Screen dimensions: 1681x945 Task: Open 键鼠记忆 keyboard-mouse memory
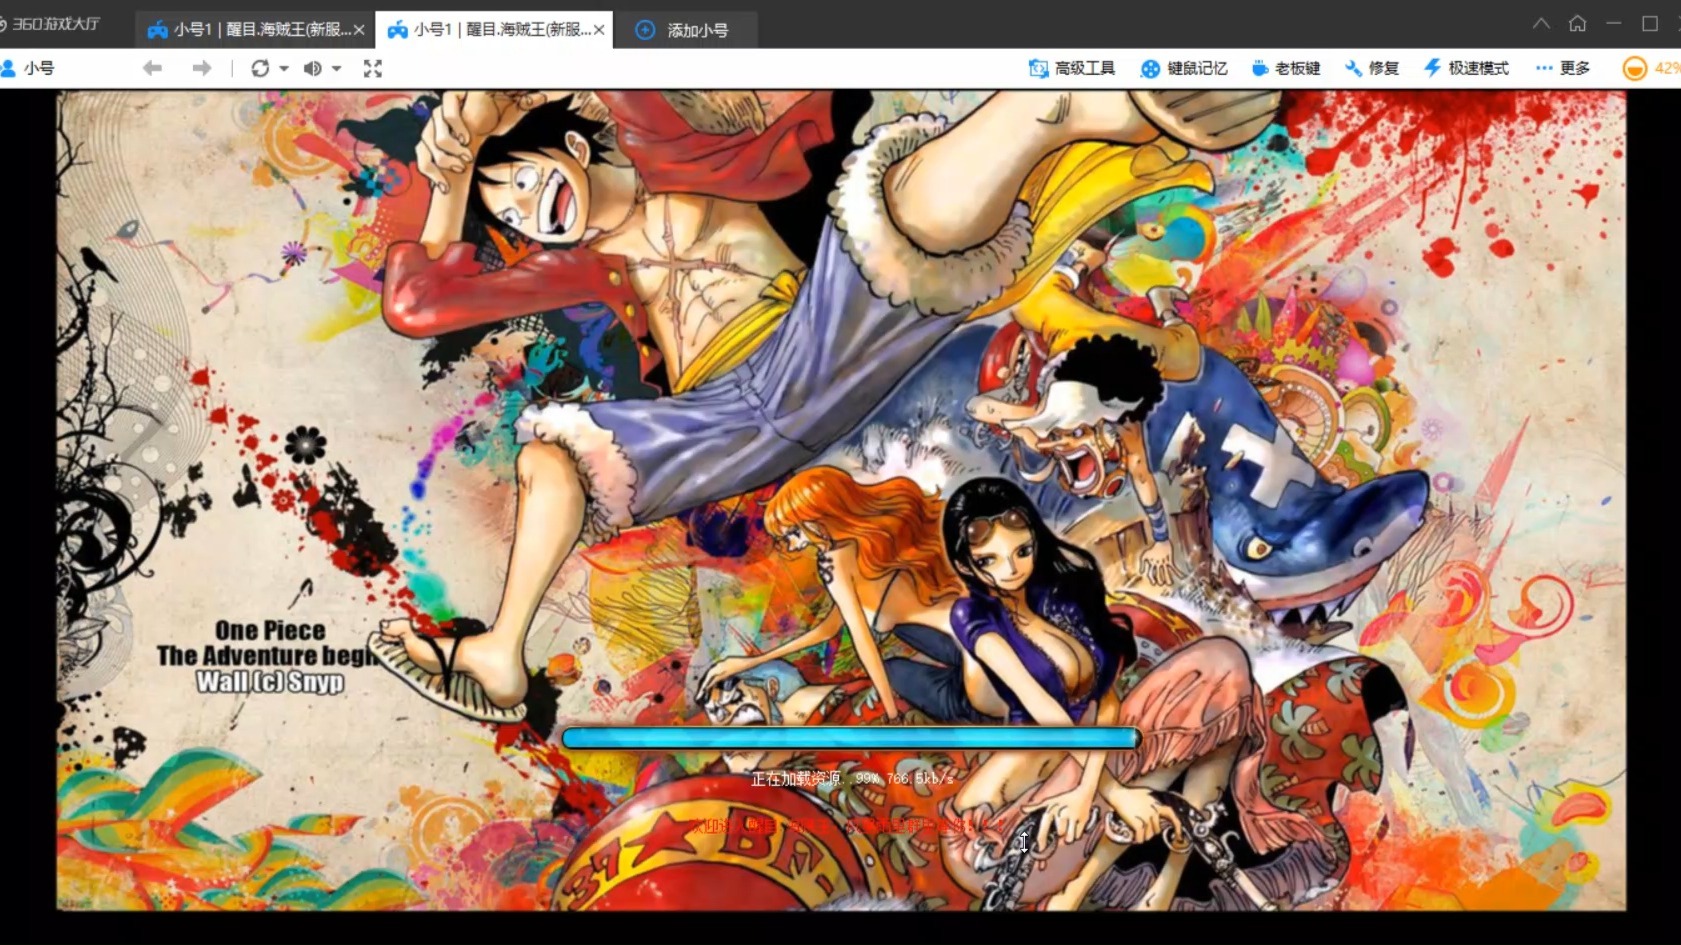tap(1184, 68)
